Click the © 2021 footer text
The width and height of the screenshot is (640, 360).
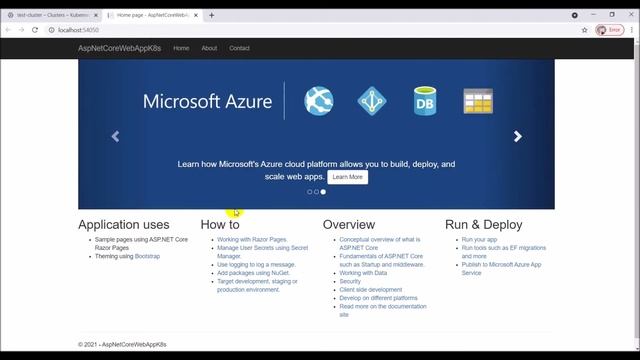tap(122, 344)
